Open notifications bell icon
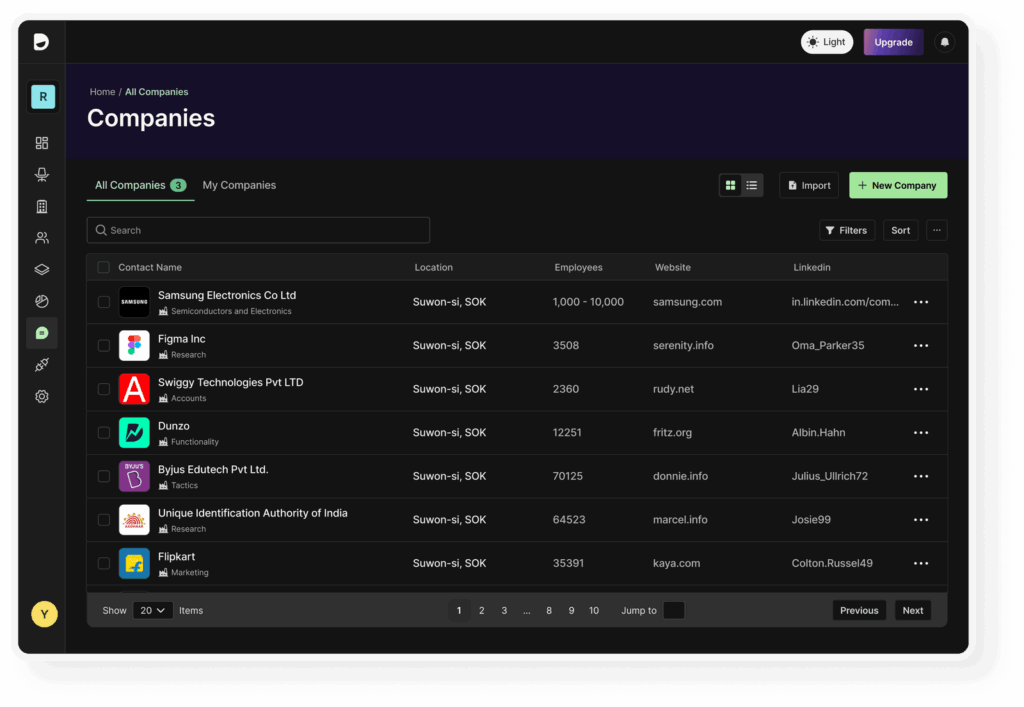Viewport: 1024px width, 707px height. [x=944, y=42]
